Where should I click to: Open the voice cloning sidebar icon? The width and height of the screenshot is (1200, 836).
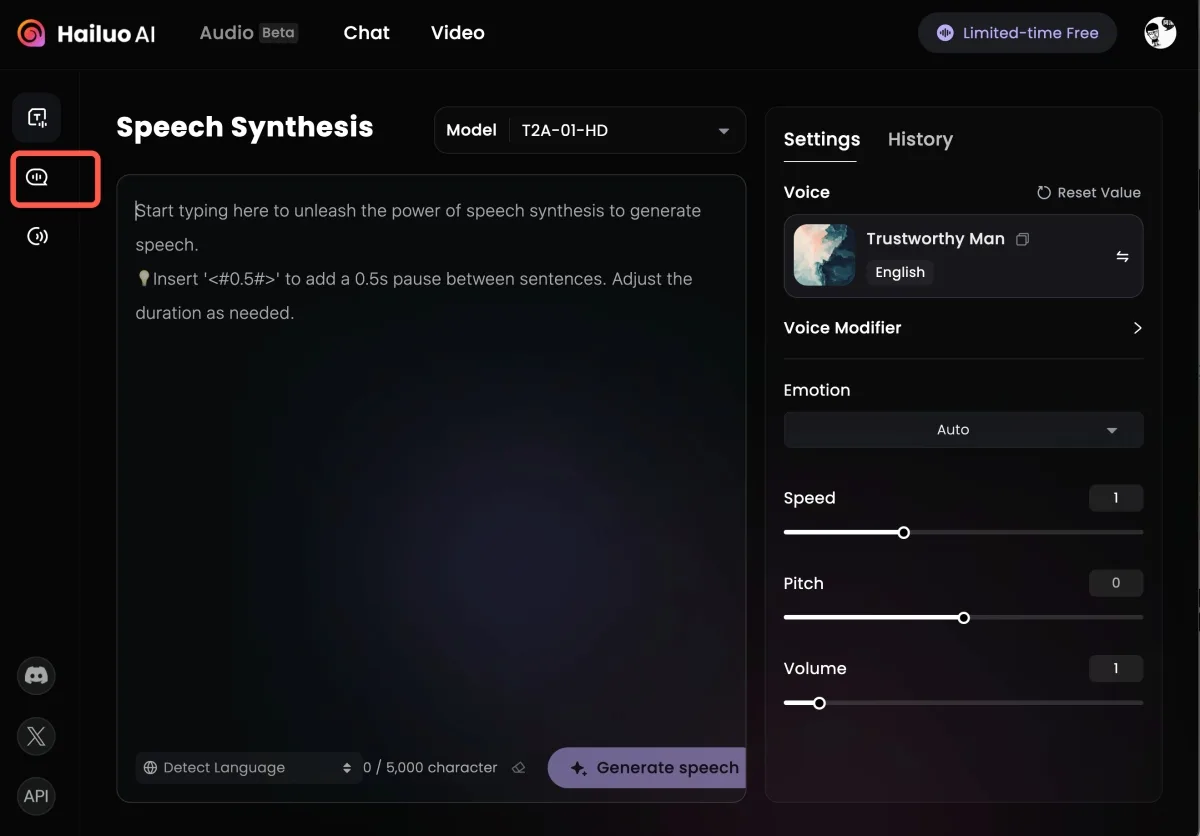[x=37, y=236]
